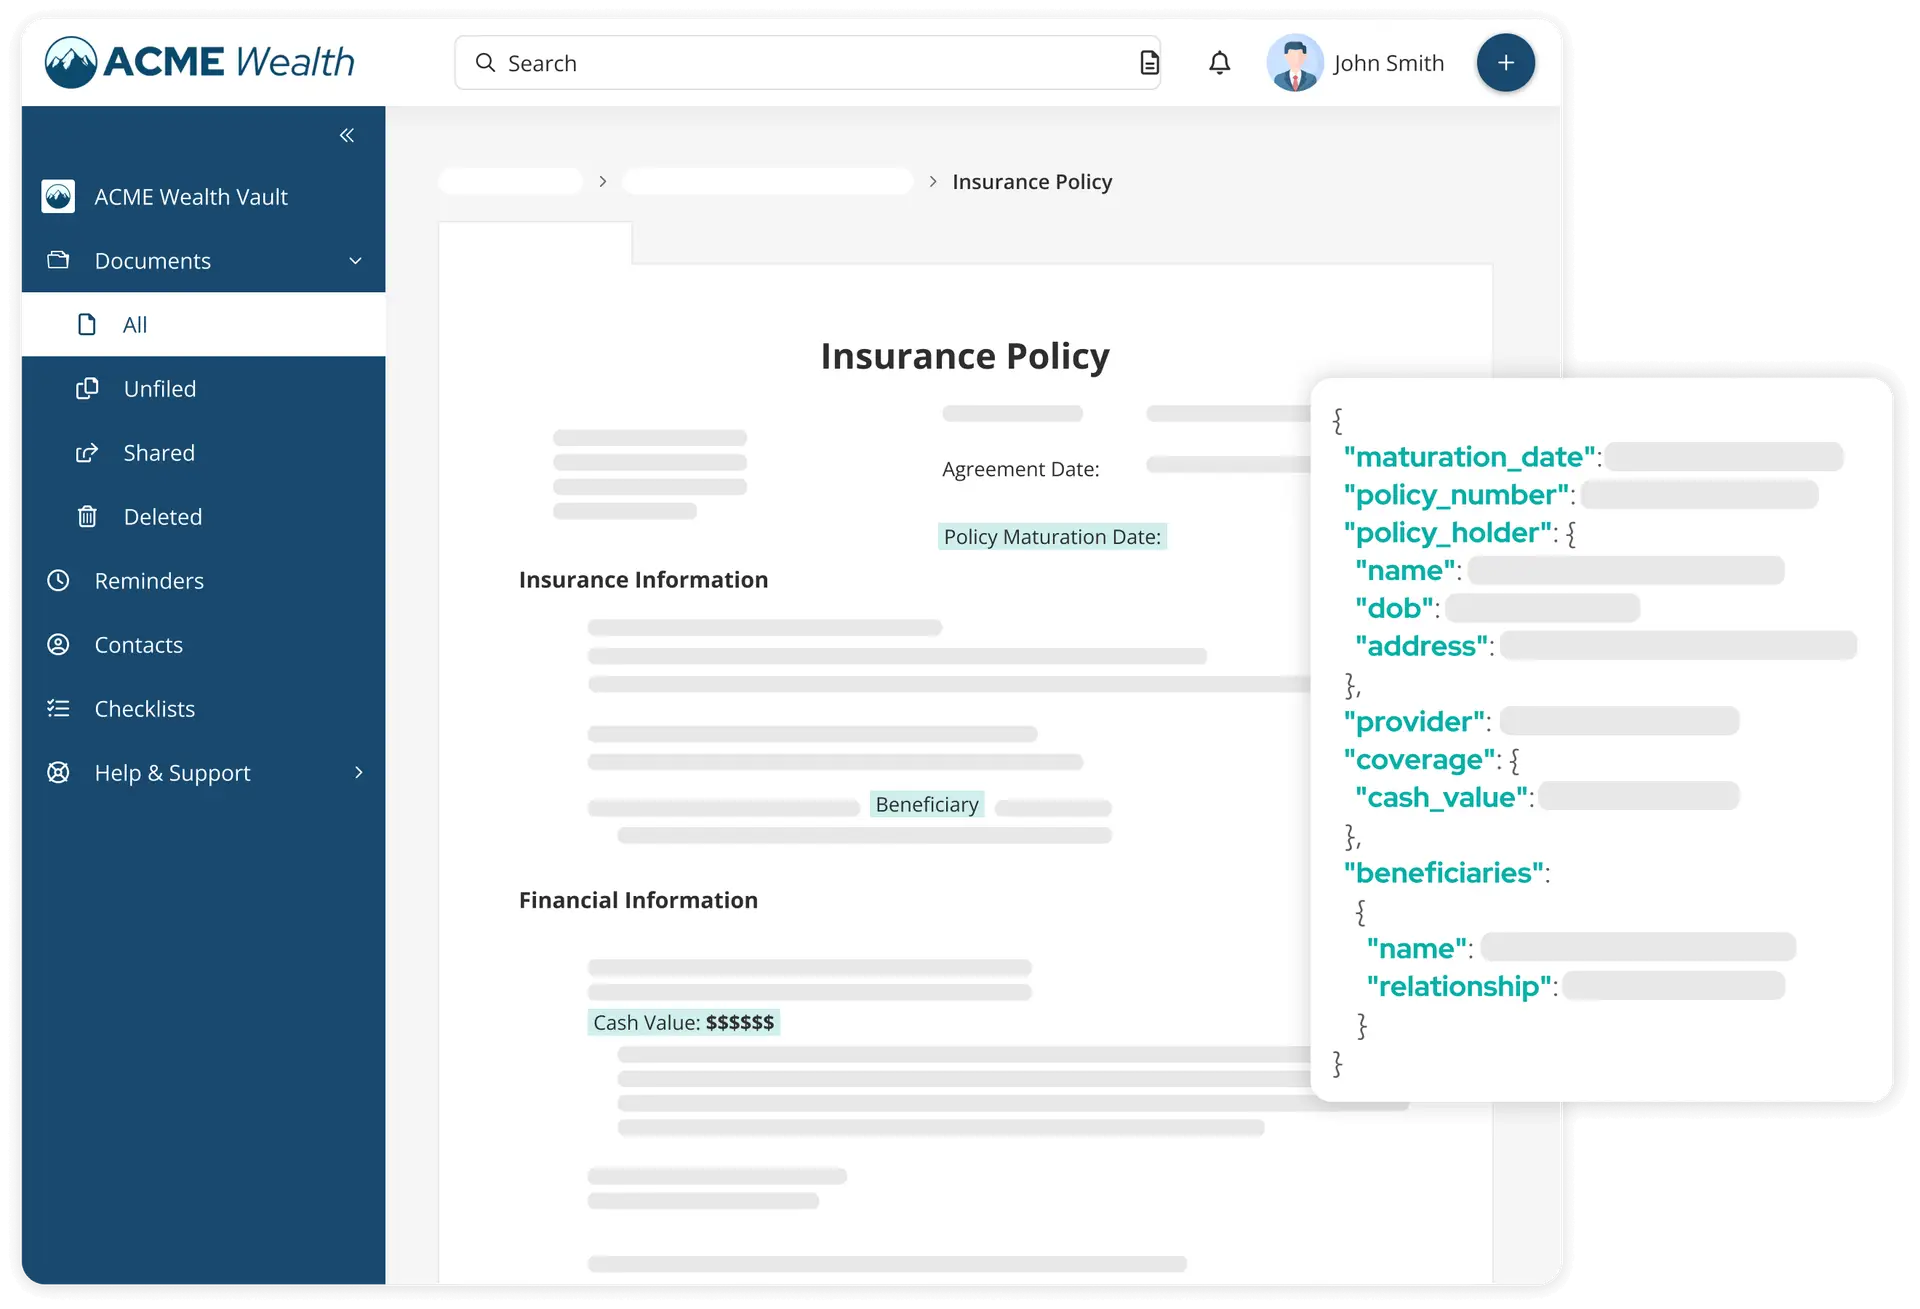Select the All documents view
The height and width of the screenshot is (1309, 1920).
coord(136,324)
